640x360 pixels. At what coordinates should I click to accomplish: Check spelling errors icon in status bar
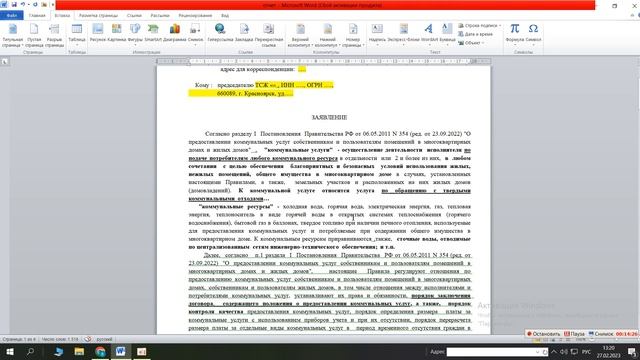[x=87, y=339]
